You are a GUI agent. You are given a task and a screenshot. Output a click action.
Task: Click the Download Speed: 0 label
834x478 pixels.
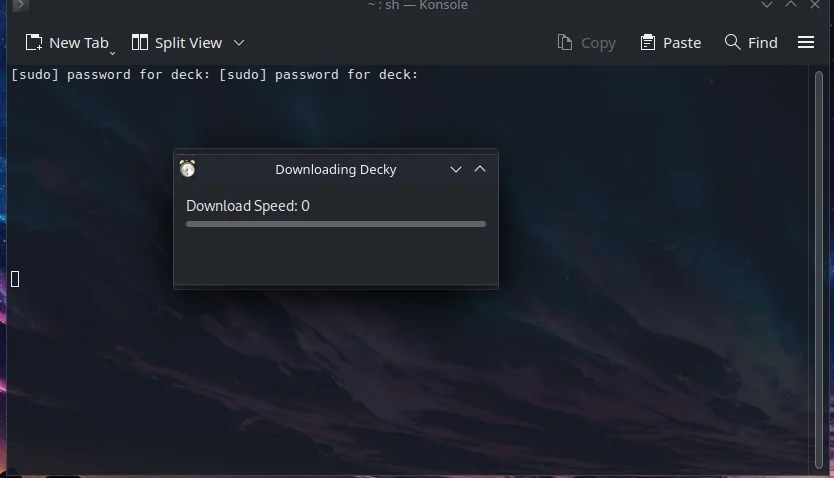[x=248, y=206]
